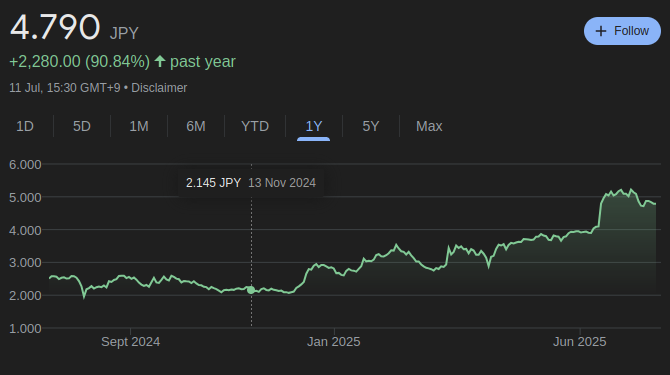
Task: Click the 2.000 y-axis label
Action: [25, 296]
